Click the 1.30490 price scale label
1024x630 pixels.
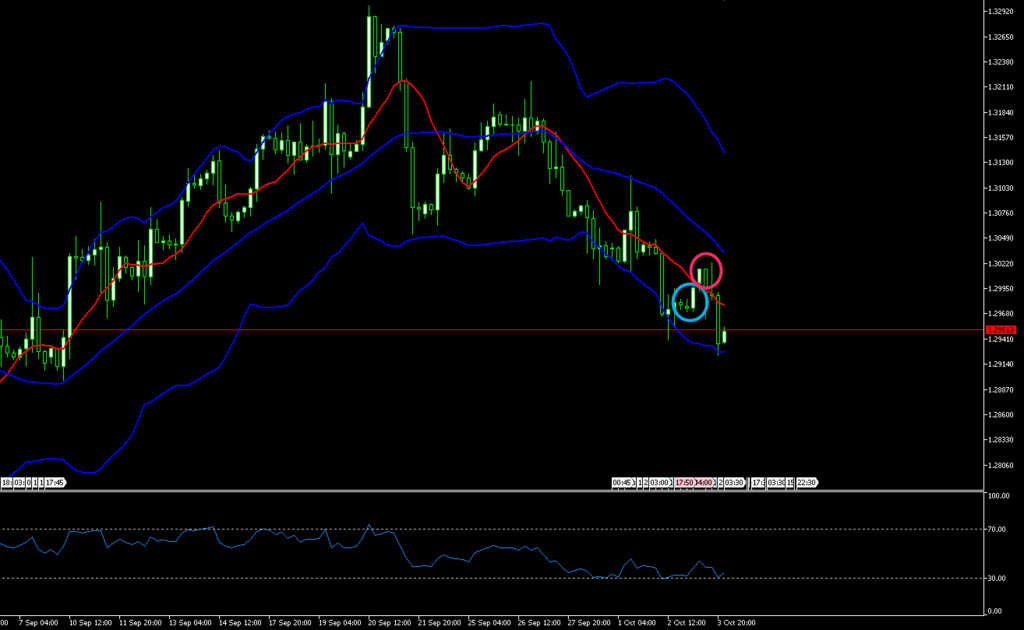pyautogui.click(x=1000, y=238)
